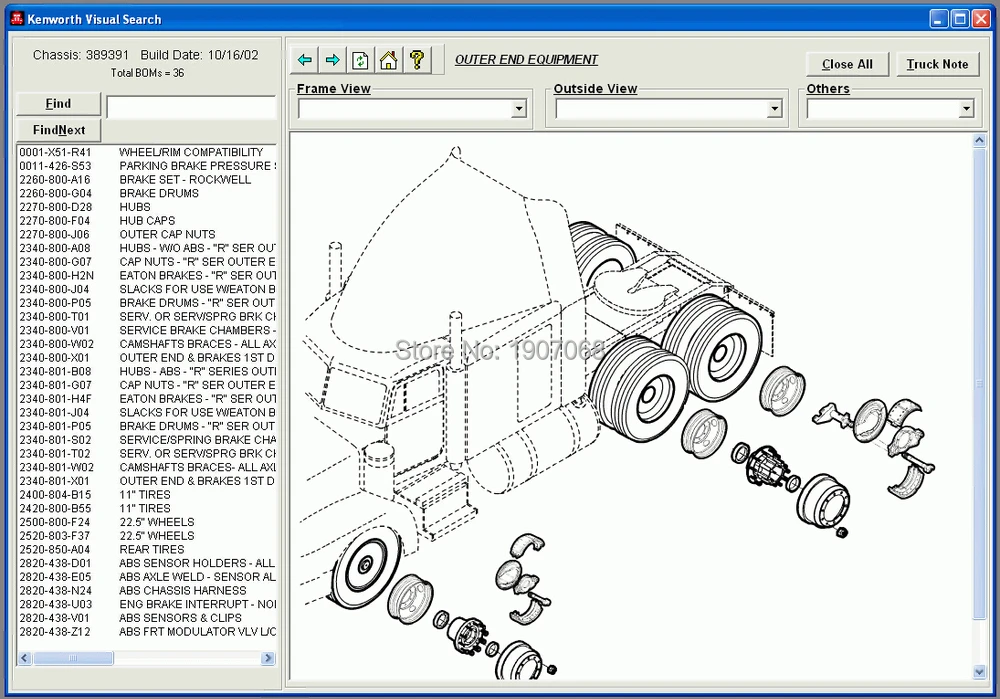
Task: Select row 2340-800-W02 CAMSHAFTS BRACES
Action: [147, 344]
